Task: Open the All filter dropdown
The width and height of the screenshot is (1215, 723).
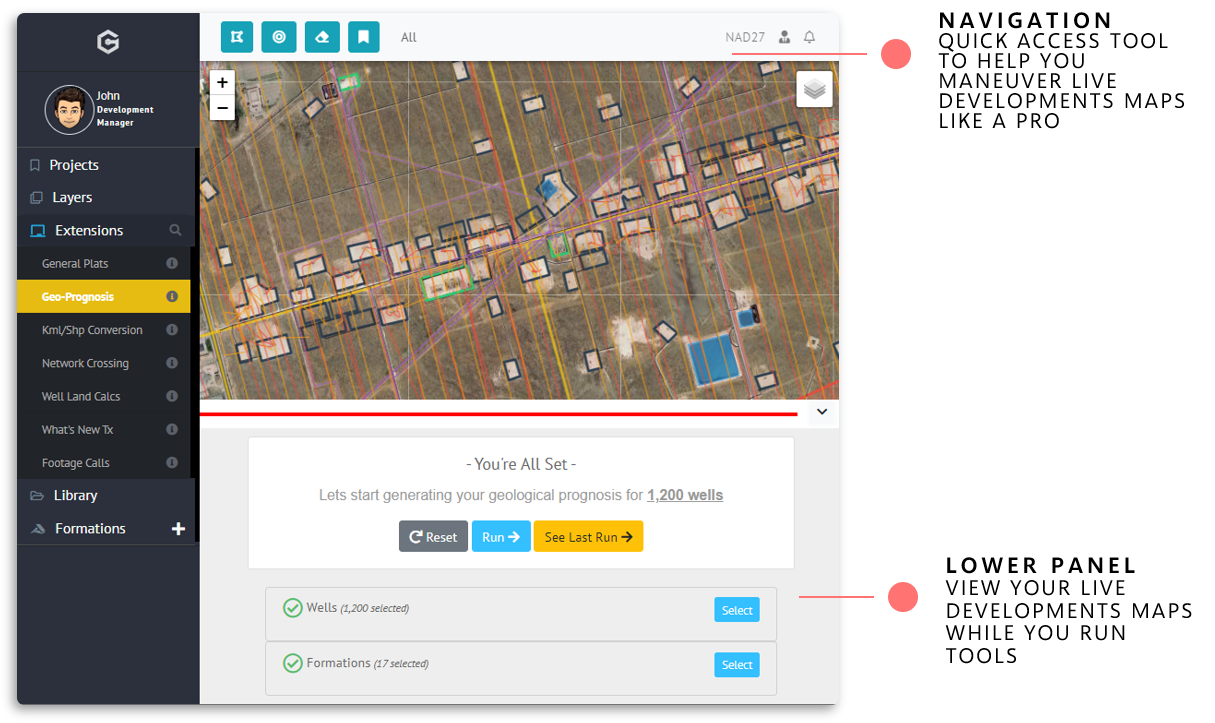Action: [408, 37]
